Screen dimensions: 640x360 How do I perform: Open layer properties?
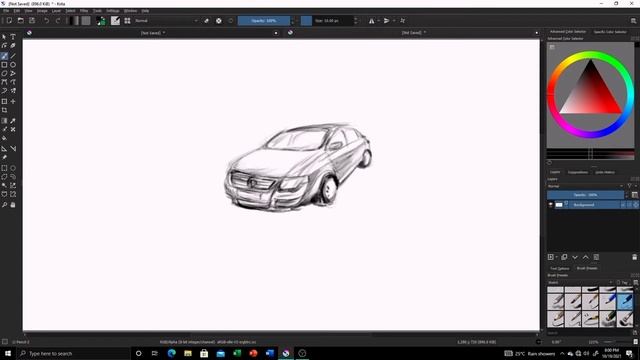pyautogui.click(x=596, y=258)
